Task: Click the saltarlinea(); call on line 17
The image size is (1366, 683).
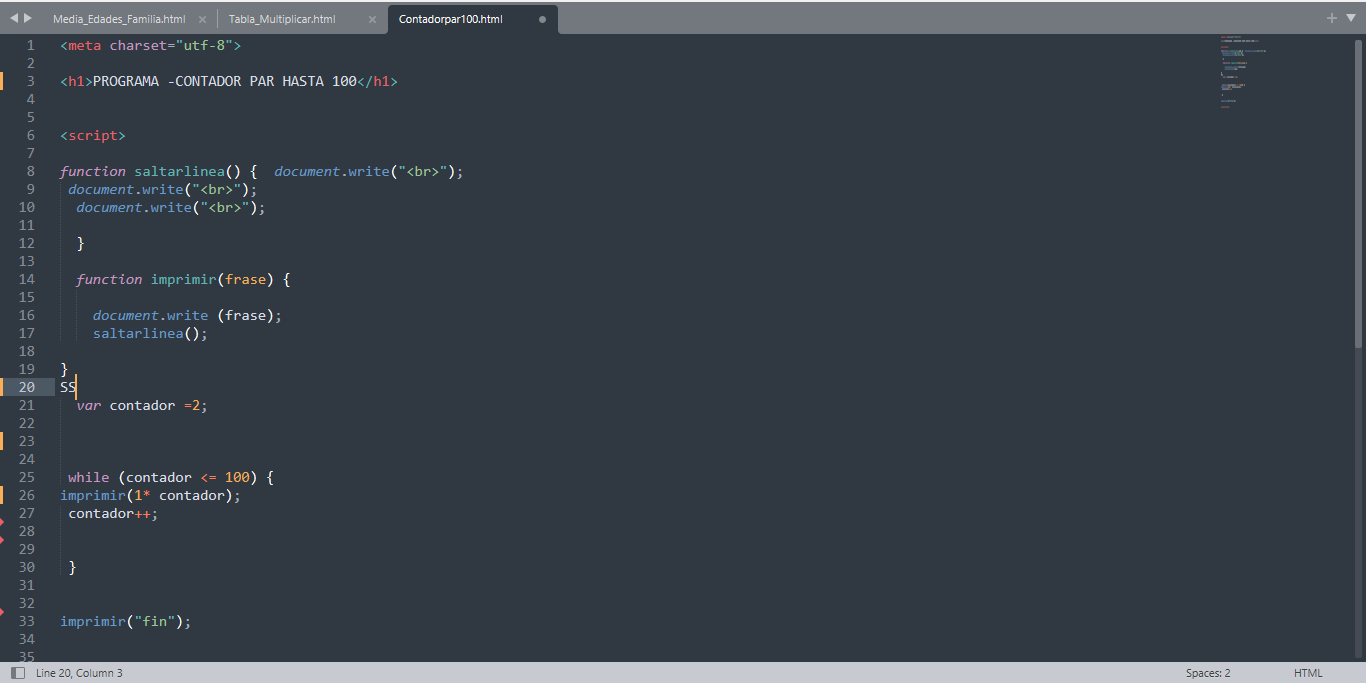Action: (151, 333)
